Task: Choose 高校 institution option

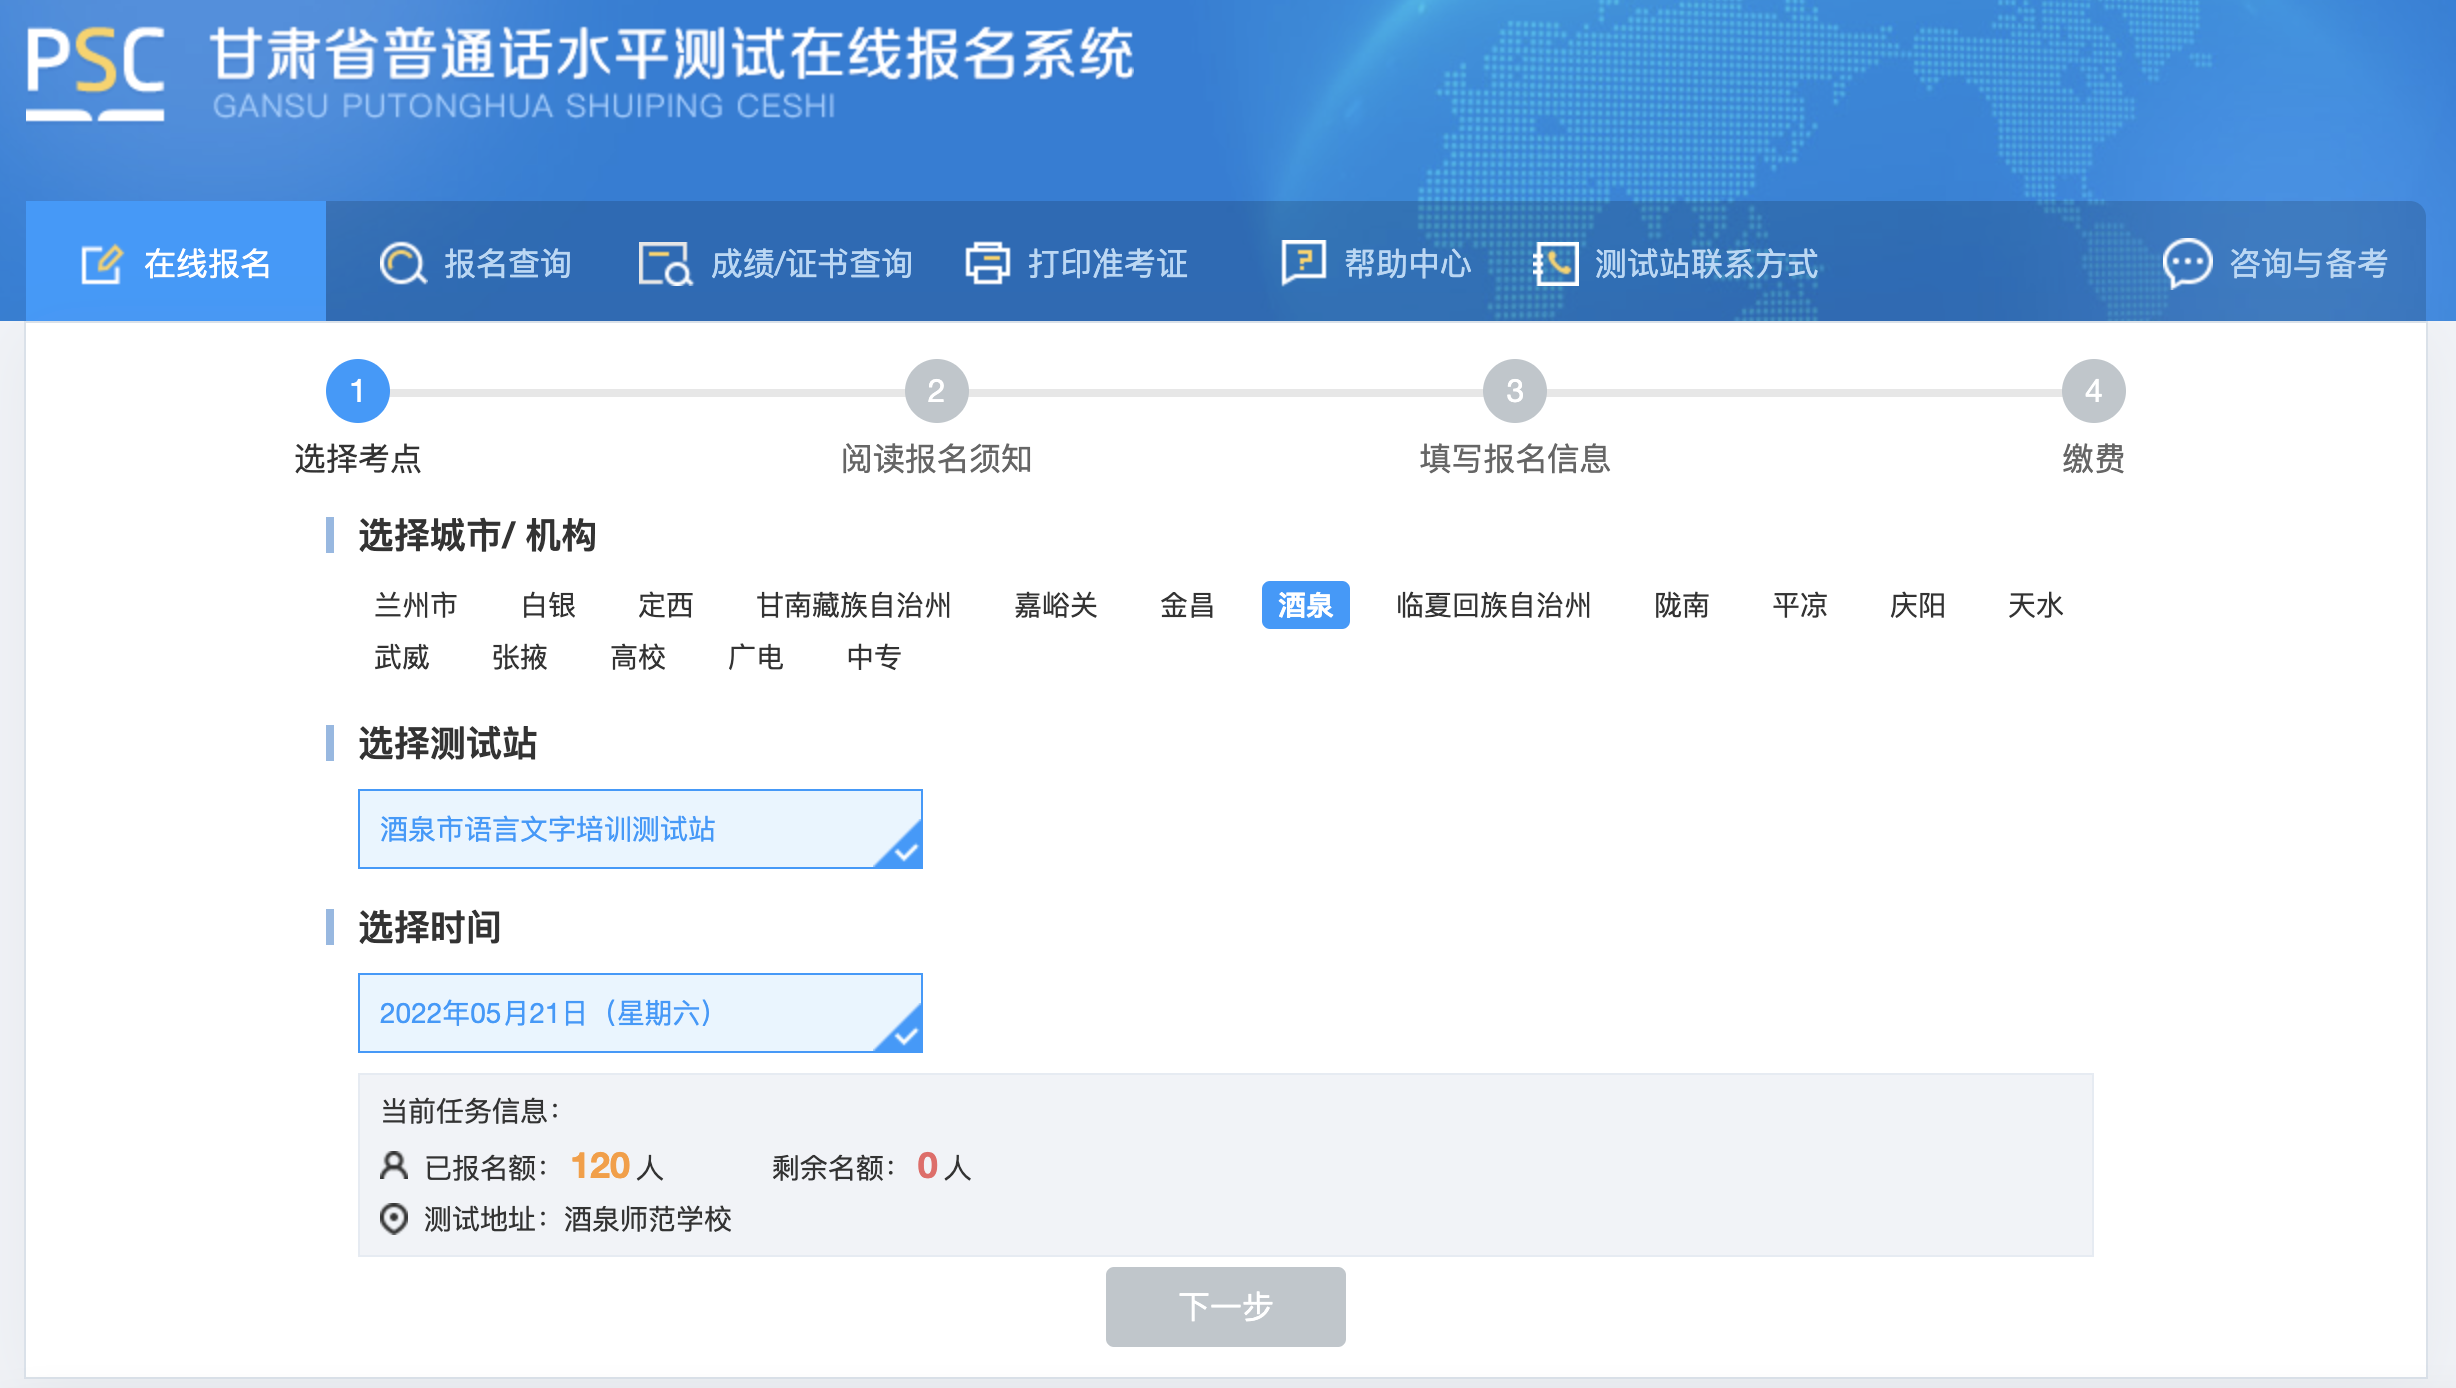Action: (638, 657)
